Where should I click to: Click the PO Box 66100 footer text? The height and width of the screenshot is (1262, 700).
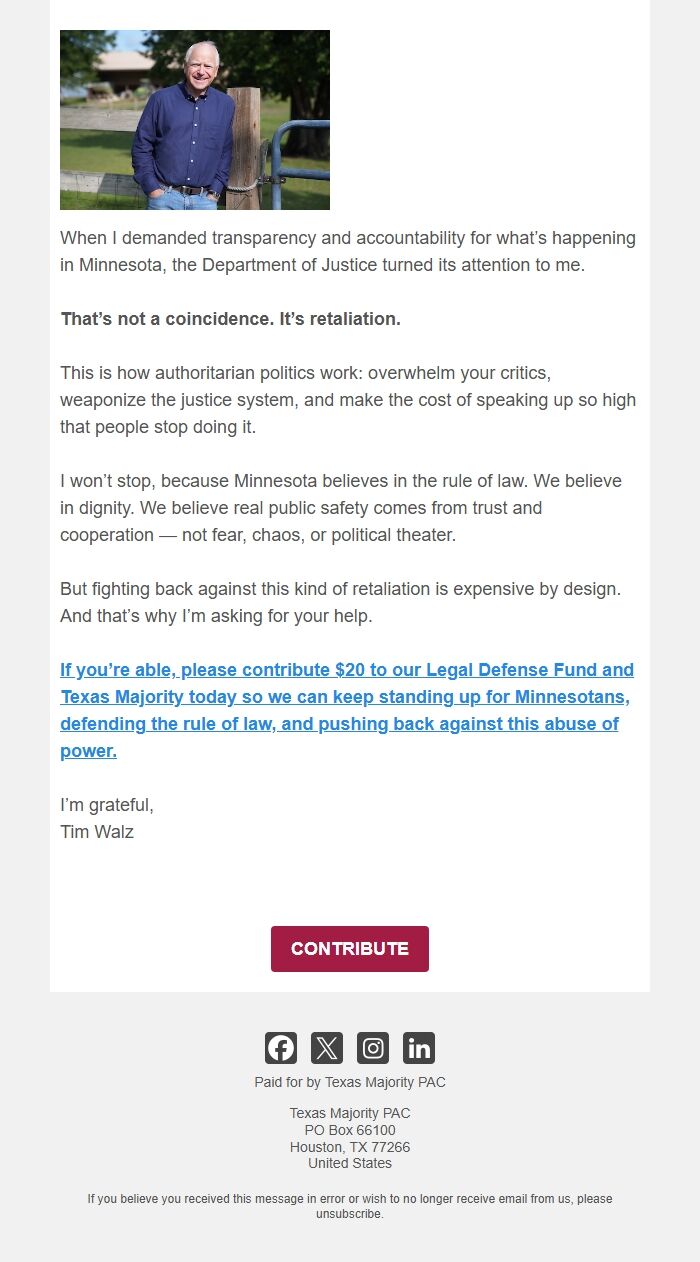(349, 1129)
